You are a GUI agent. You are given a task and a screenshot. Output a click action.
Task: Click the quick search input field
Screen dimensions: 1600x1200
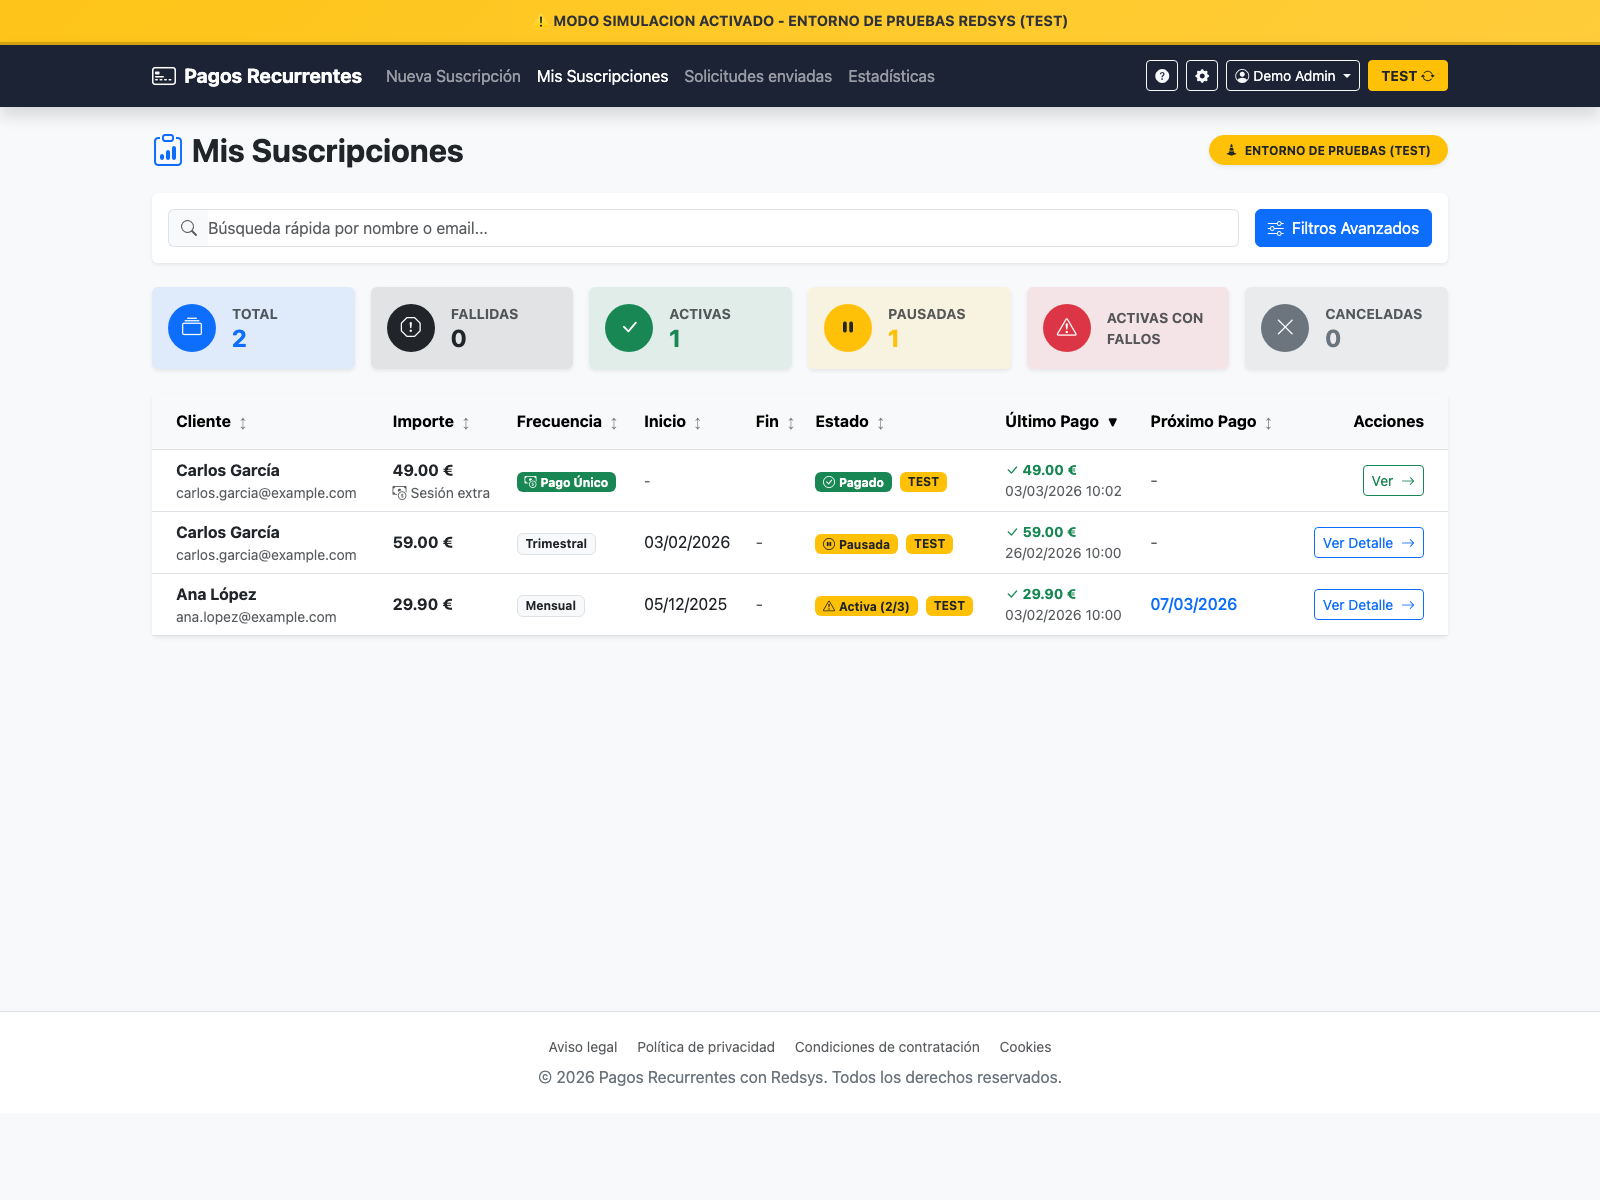coord(700,228)
